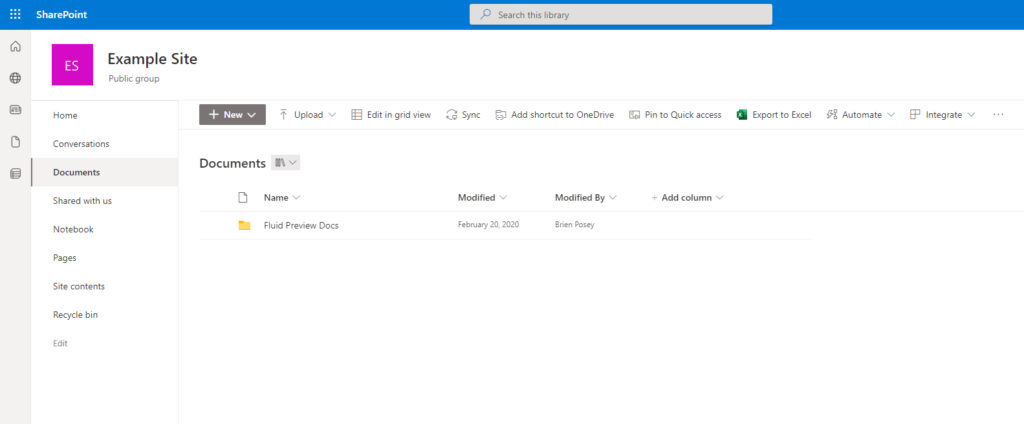
Task: Open the Home icon in app bar
Action: pos(15,46)
